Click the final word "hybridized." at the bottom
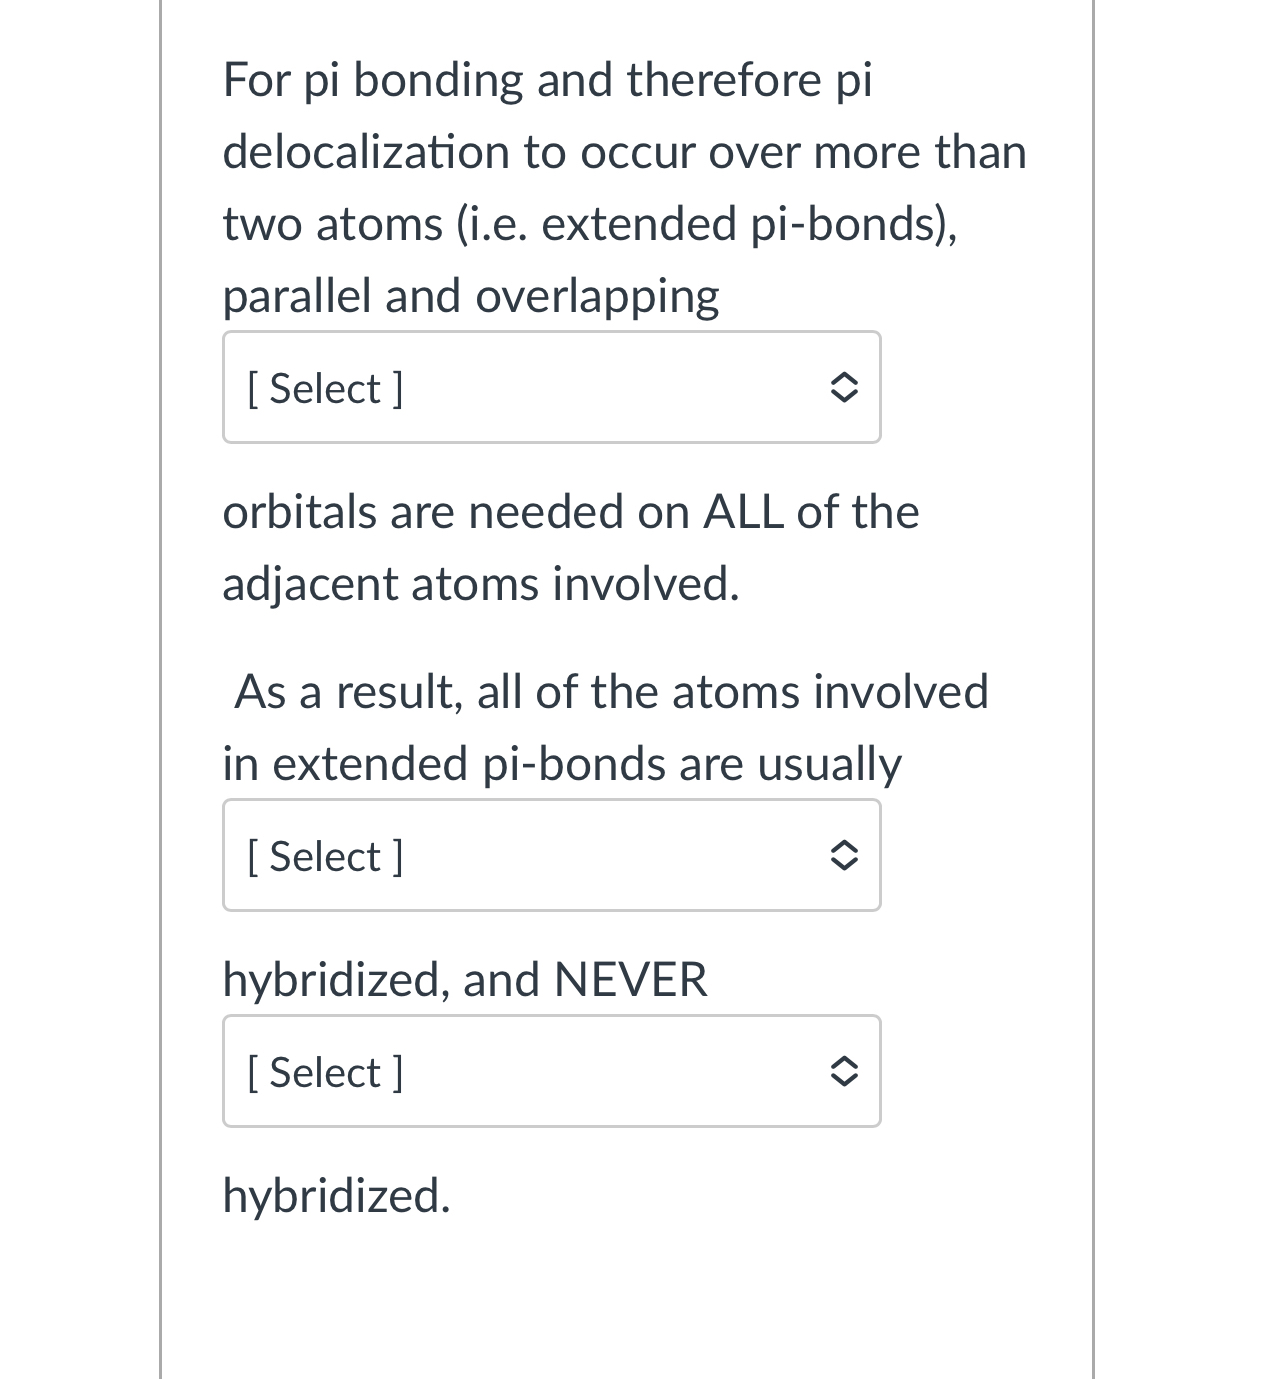 coord(337,1196)
